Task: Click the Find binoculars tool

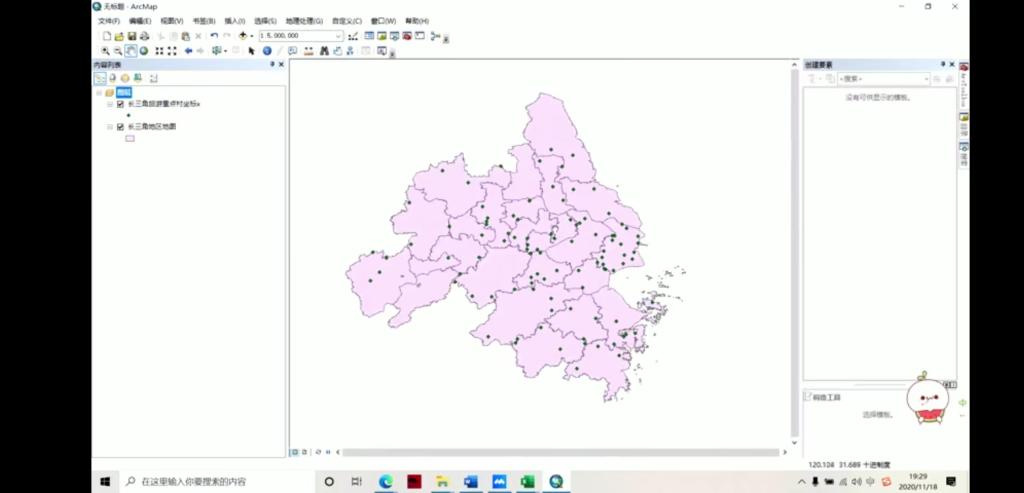Action: [x=325, y=50]
